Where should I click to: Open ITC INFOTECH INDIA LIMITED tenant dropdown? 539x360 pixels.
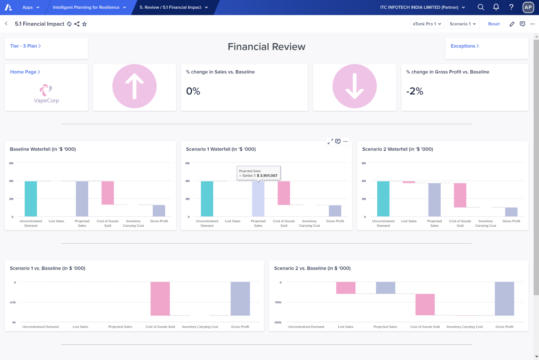tap(422, 7)
